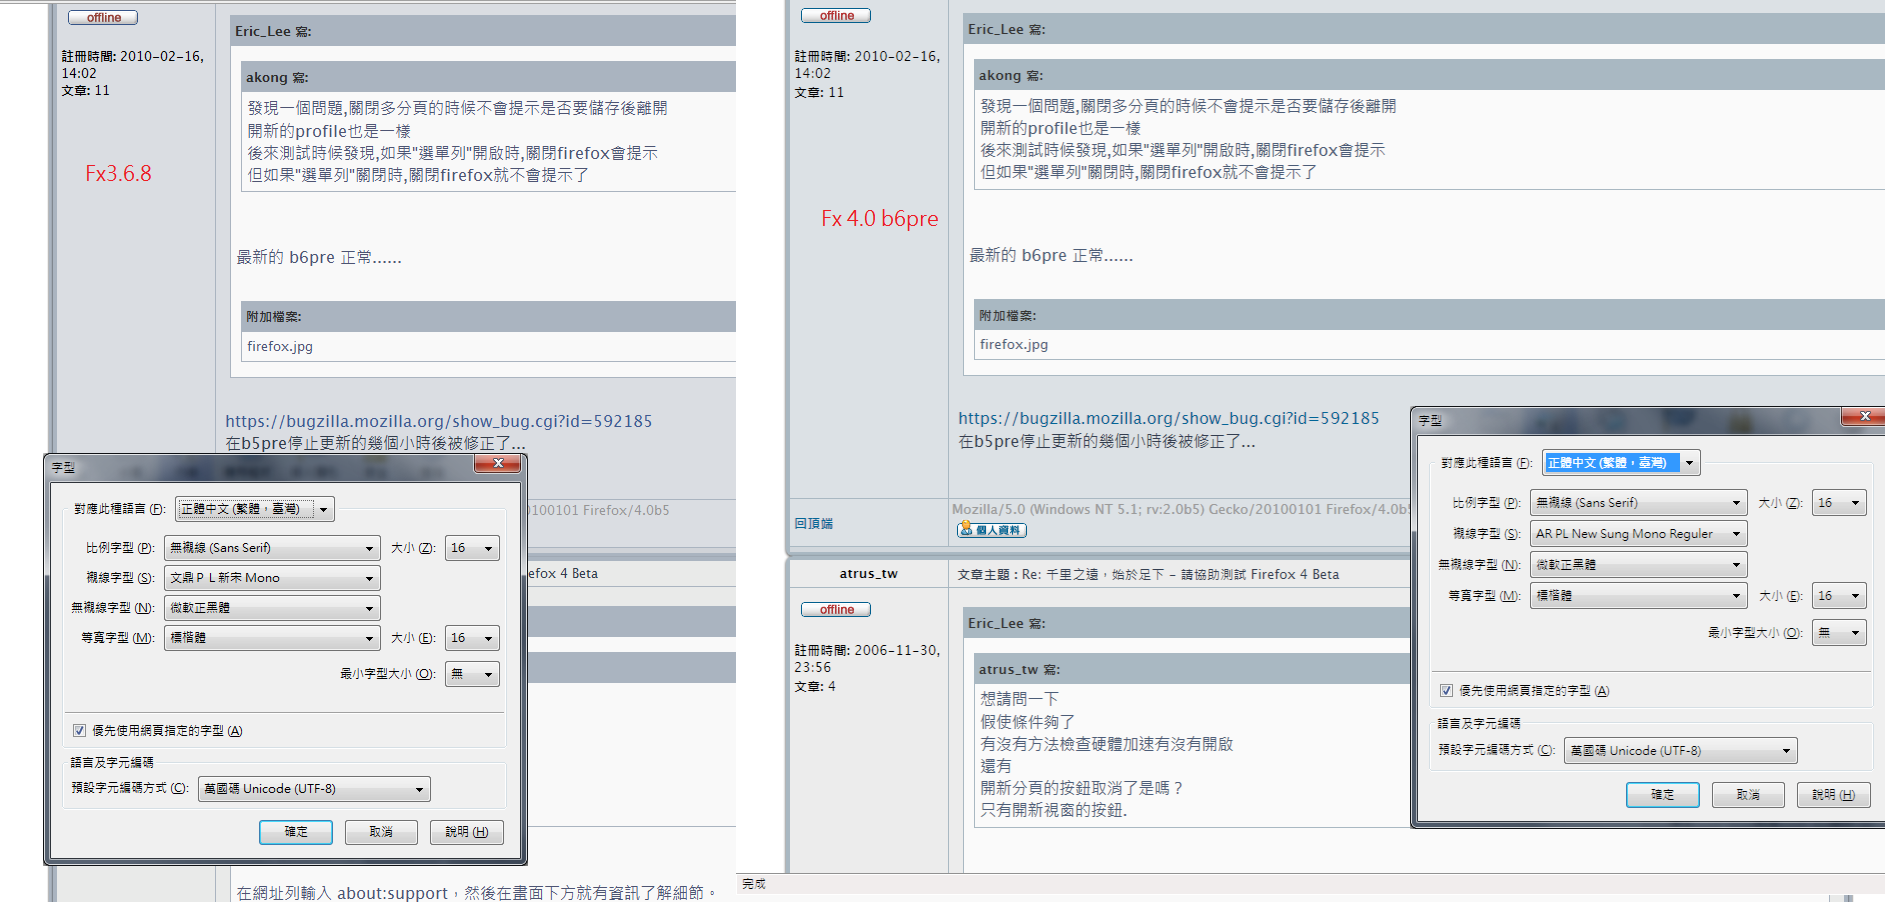
Task: Toggle 優先使用網頁指定的字型 checkbox in left dialog
Action: tap(79, 731)
